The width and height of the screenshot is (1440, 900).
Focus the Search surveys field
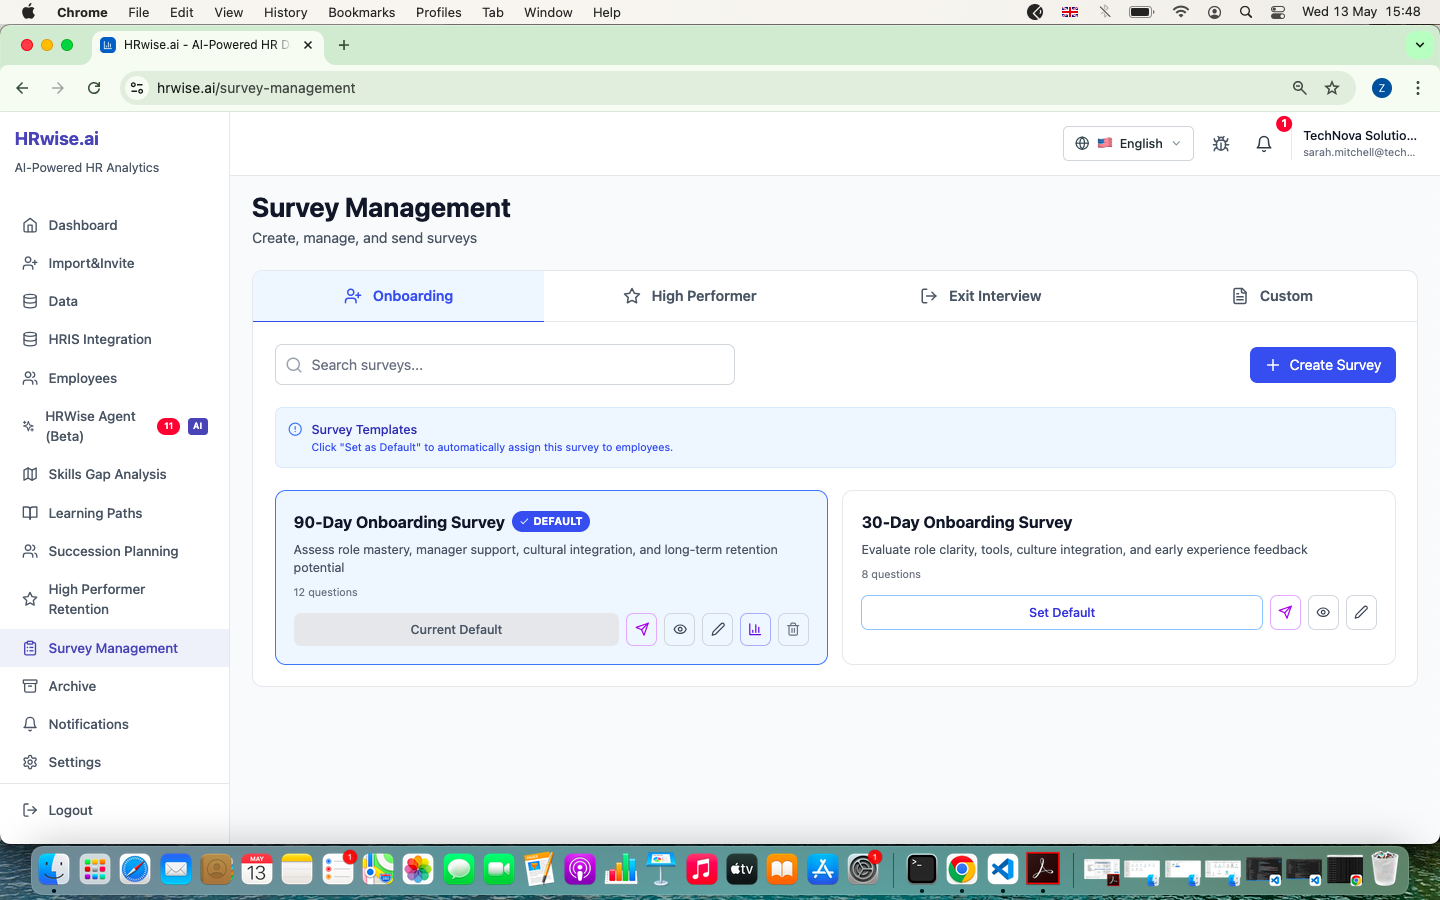pos(505,365)
